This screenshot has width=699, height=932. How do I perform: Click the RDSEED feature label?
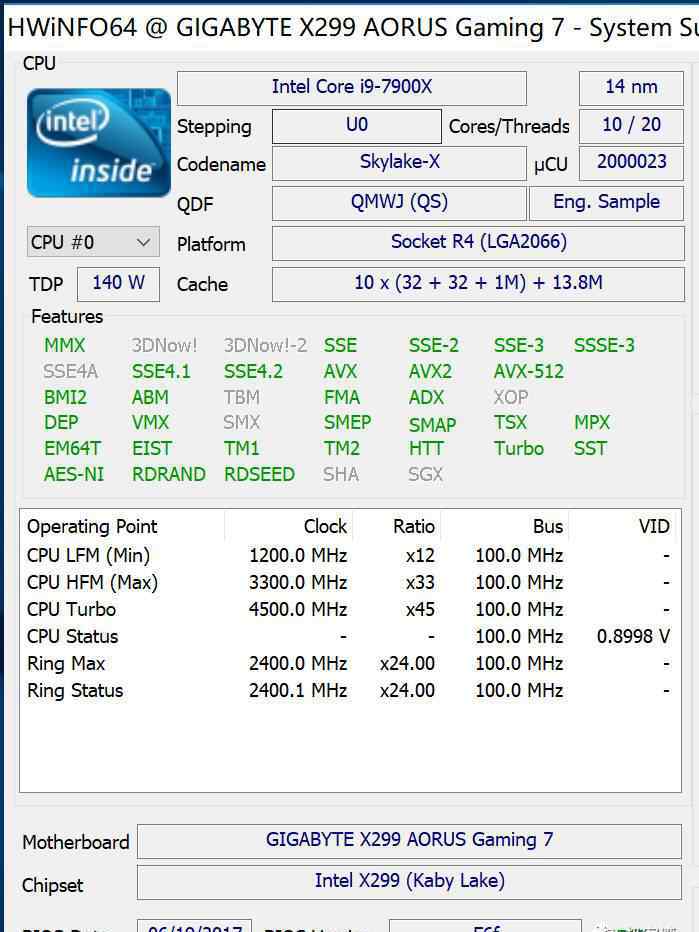coord(259,474)
